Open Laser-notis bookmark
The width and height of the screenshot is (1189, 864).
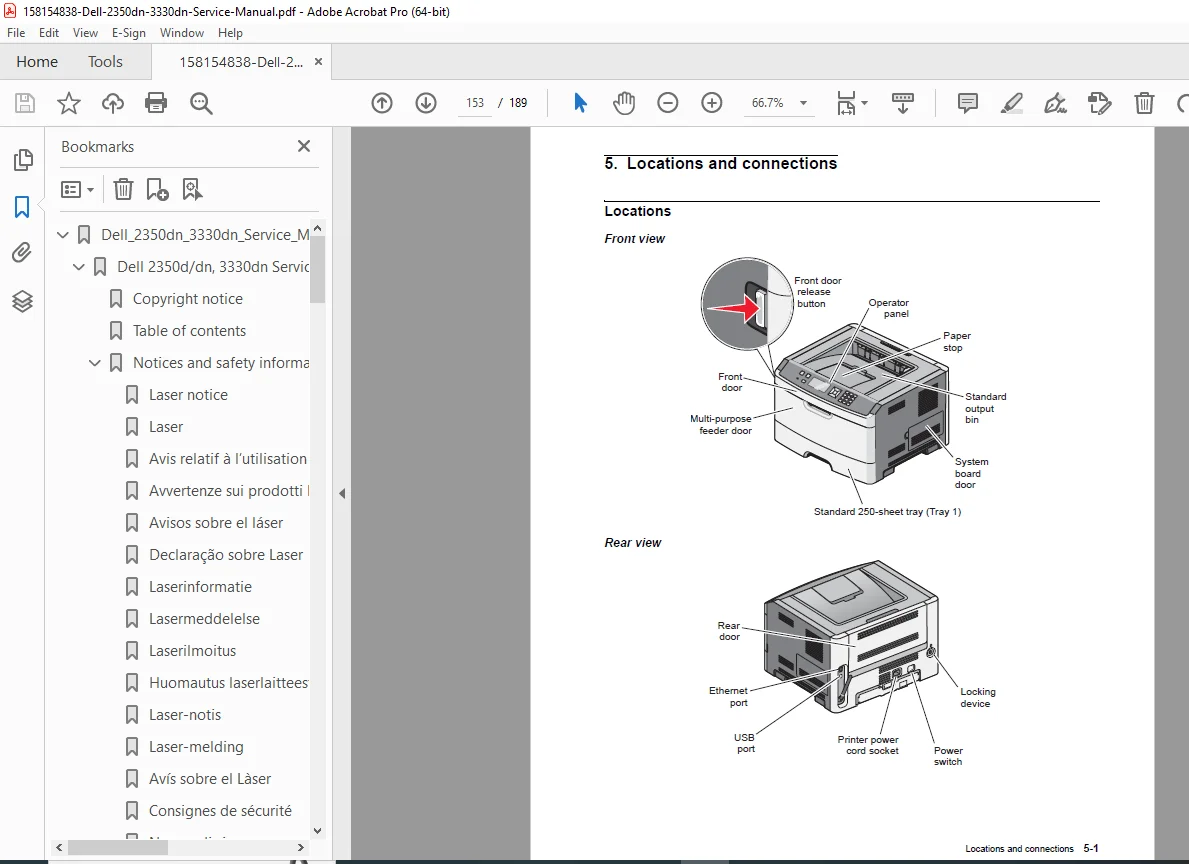pyautogui.click(x=185, y=715)
